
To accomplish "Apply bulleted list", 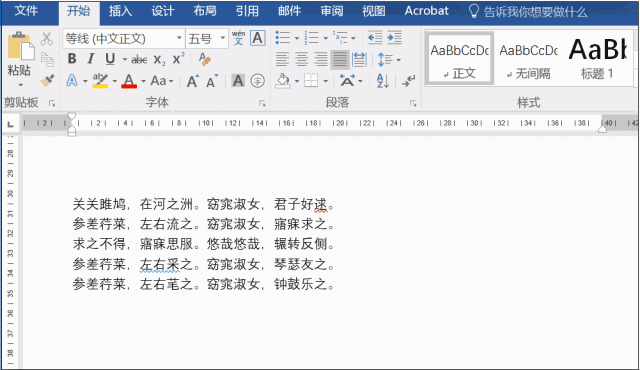I will [282, 38].
